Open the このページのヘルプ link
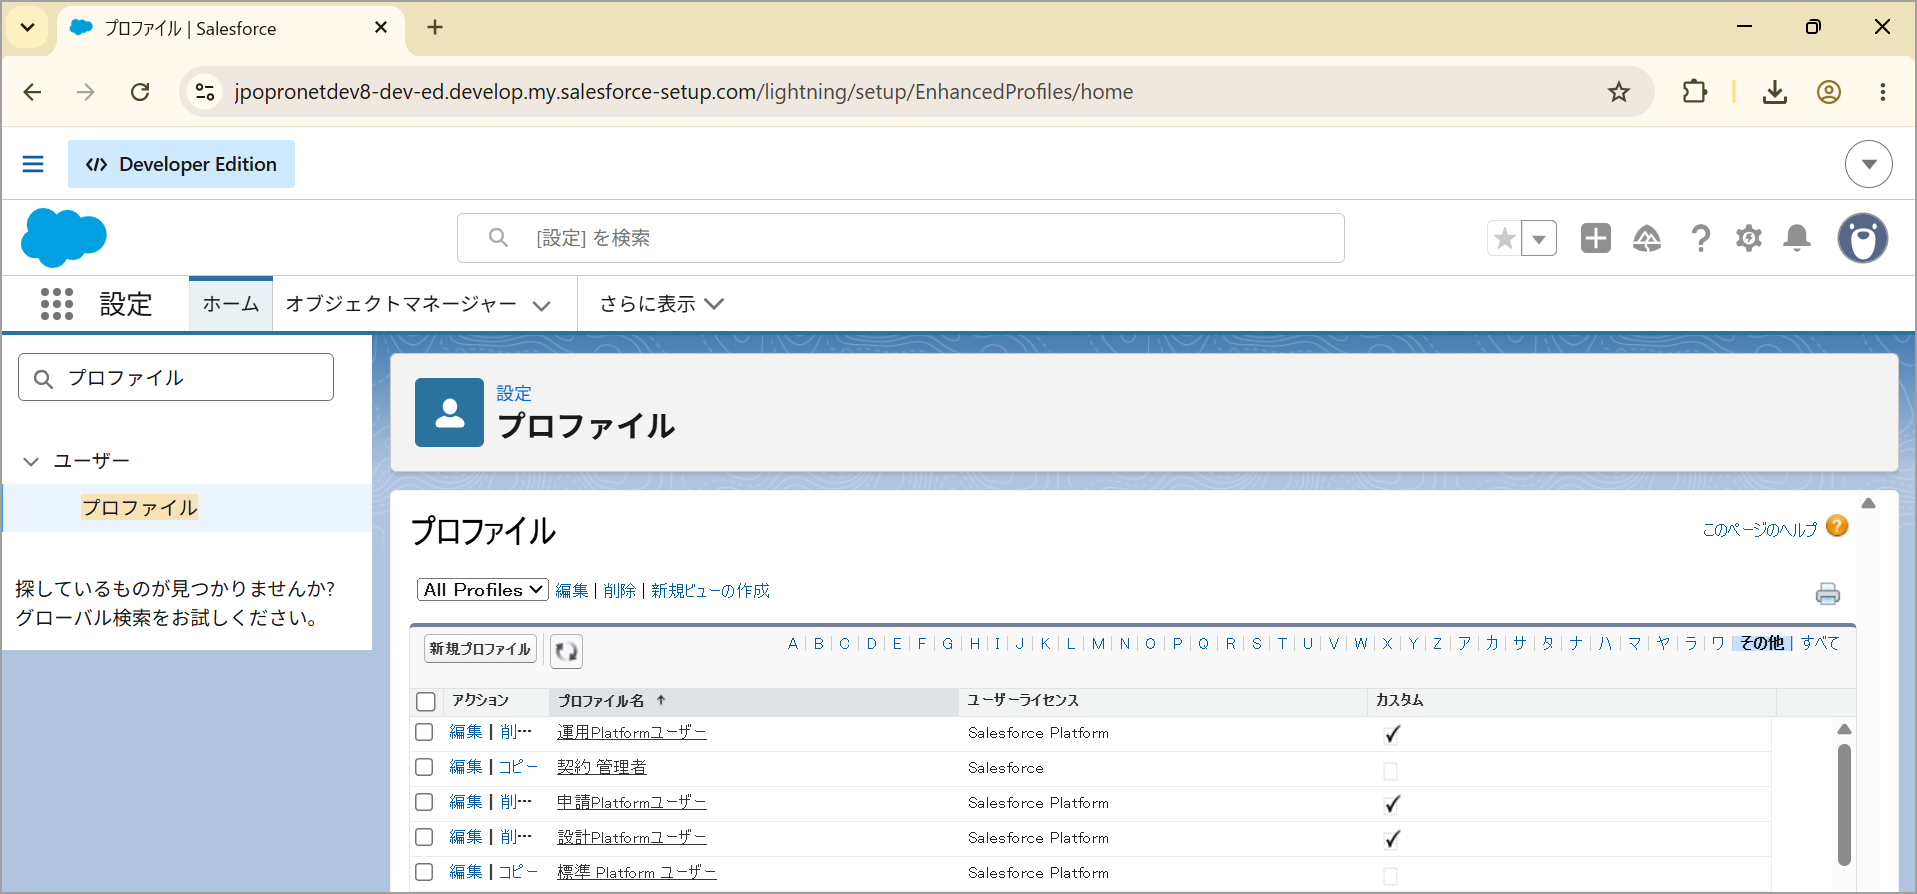 (x=1760, y=529)
